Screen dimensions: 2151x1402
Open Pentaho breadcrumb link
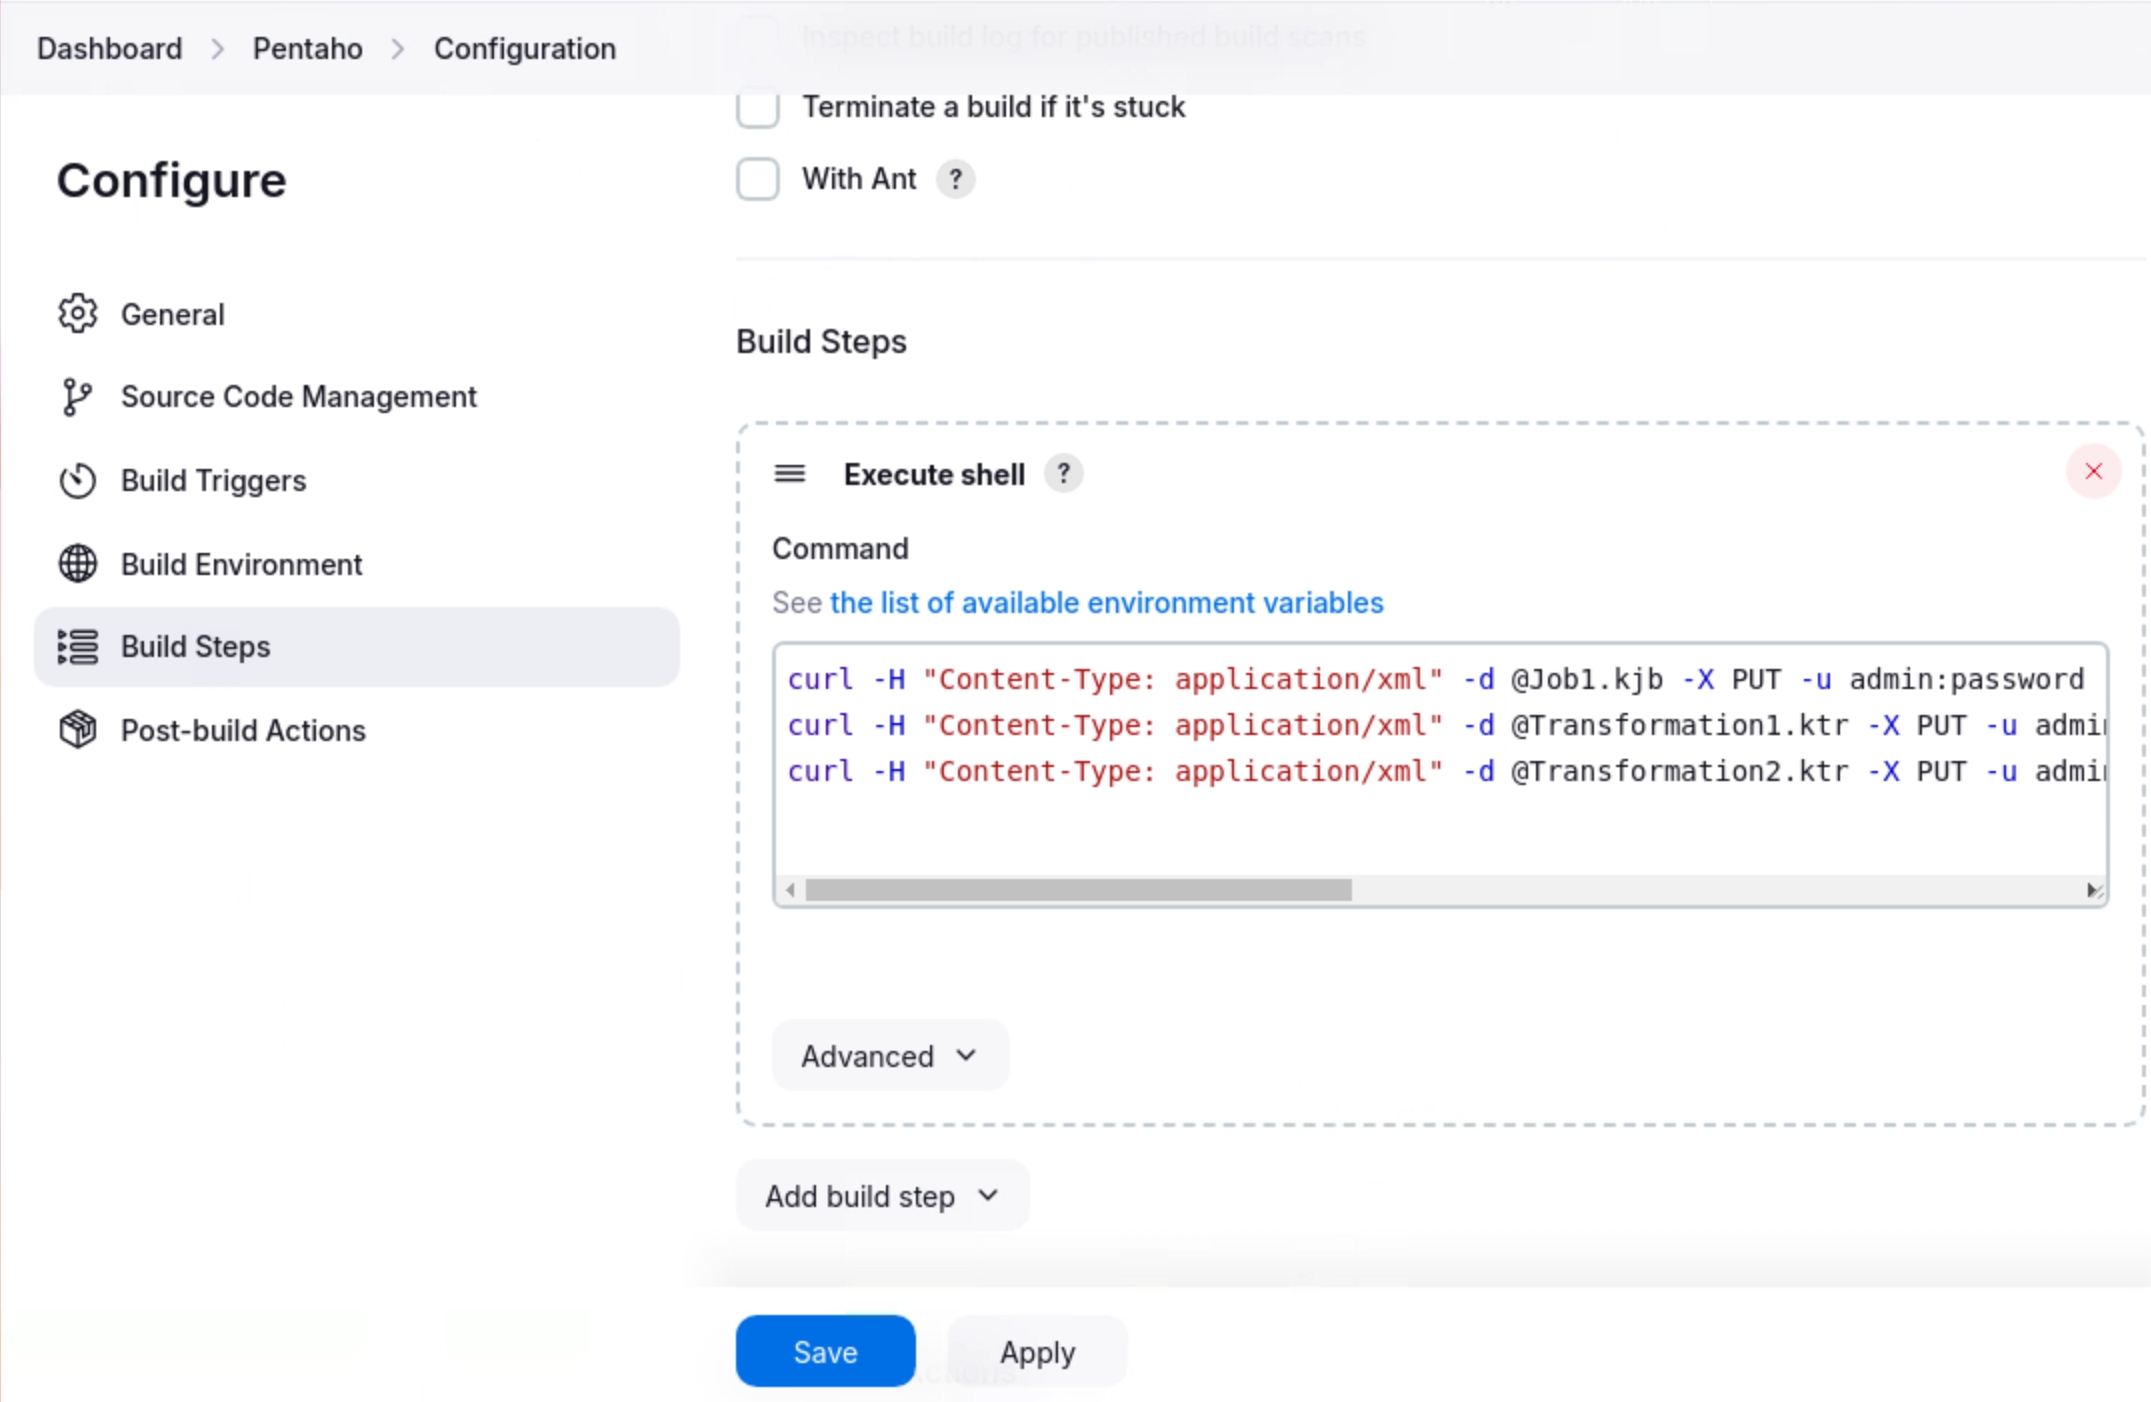307,48
